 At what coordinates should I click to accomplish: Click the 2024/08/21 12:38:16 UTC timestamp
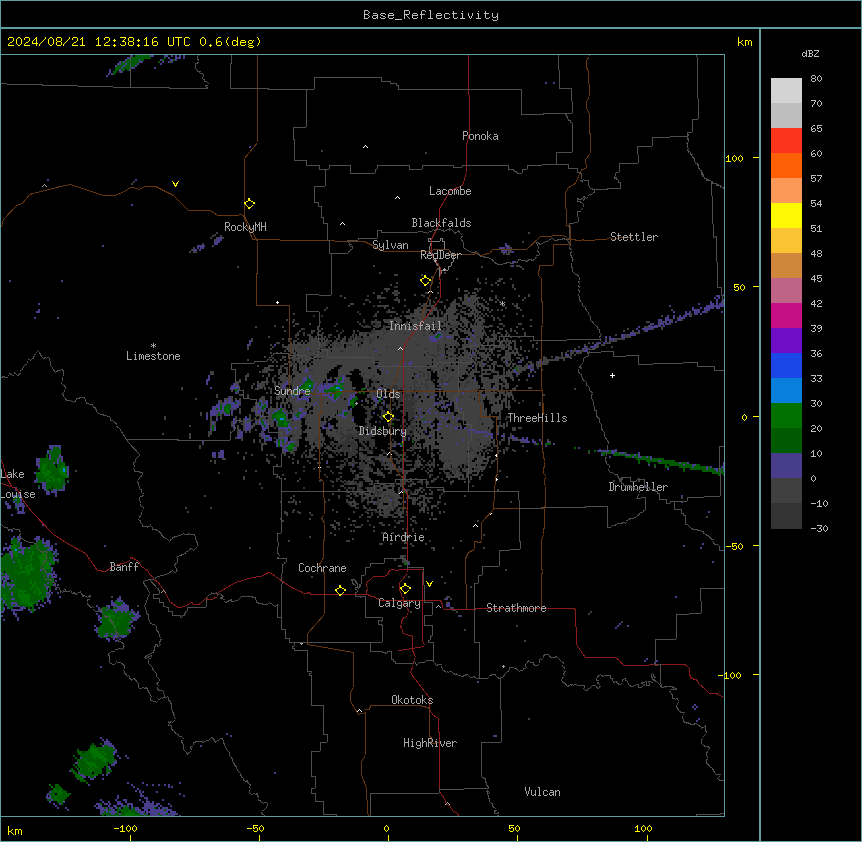[98, 42]
